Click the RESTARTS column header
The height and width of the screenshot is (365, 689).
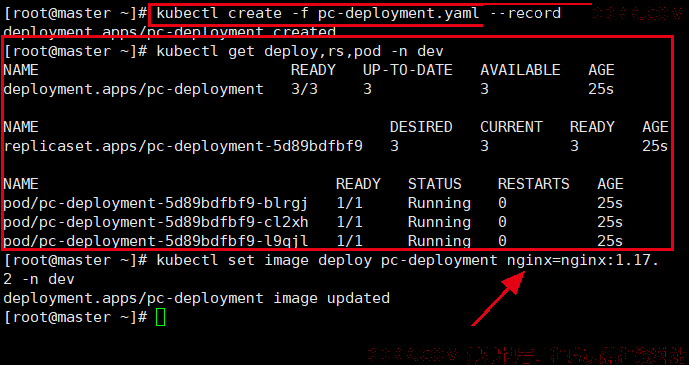pos(533,184)
